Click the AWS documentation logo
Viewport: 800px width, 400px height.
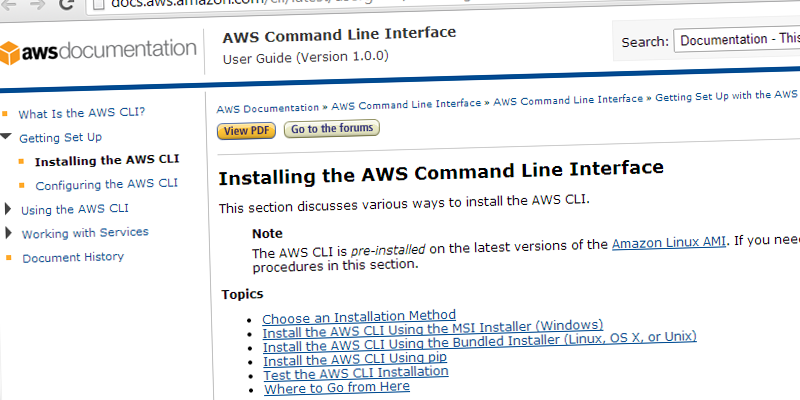point(98,49)
